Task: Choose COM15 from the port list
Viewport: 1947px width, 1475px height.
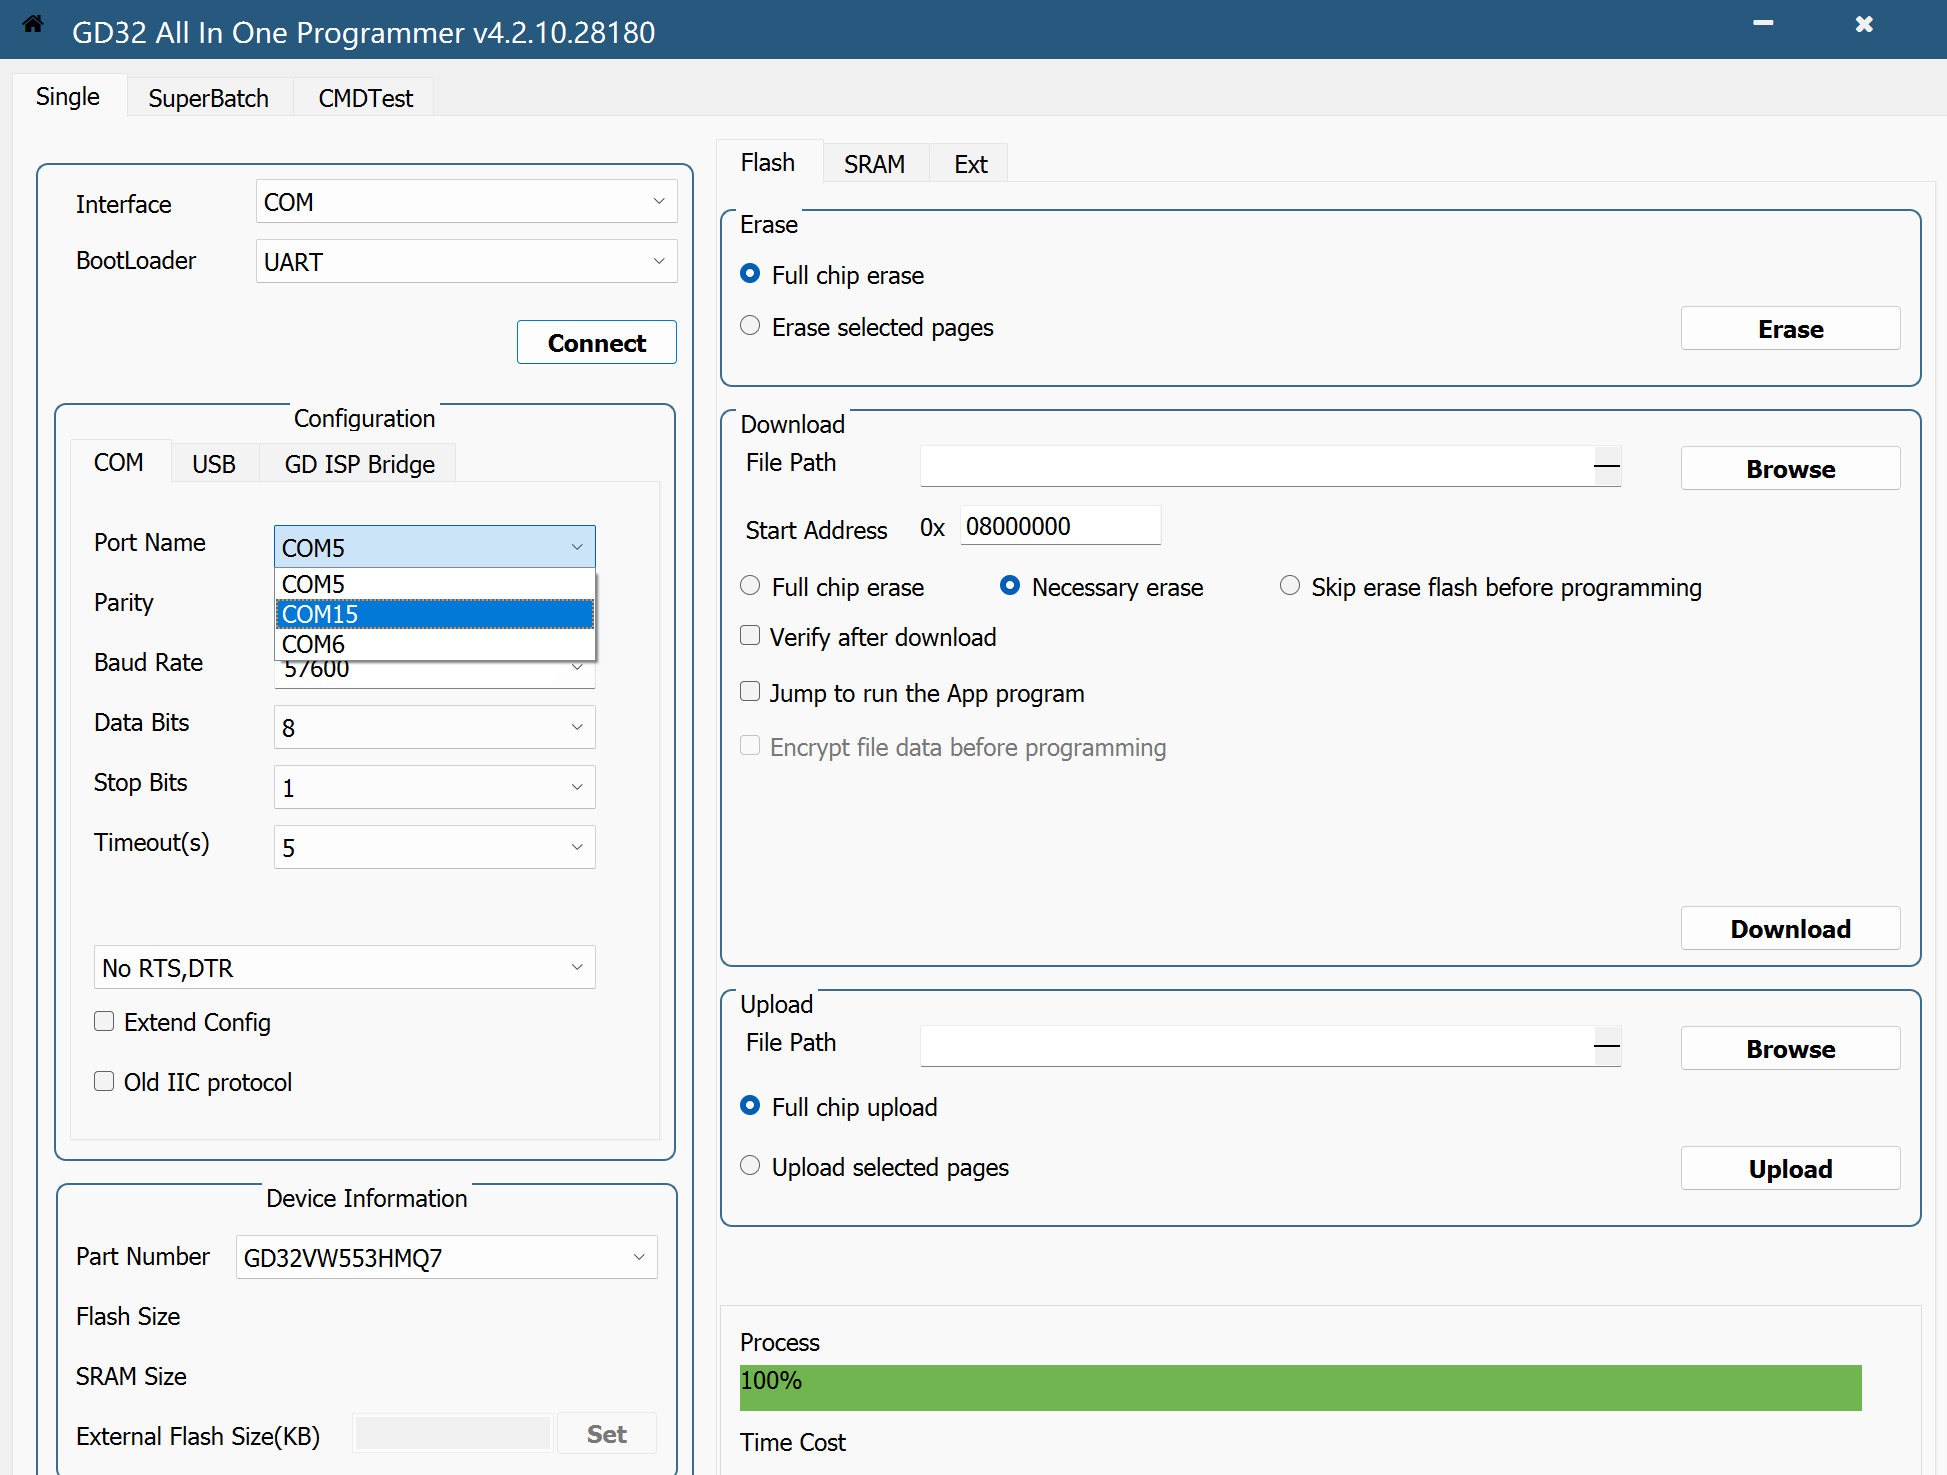Action: pyautogui.click(x=435, y=614)
